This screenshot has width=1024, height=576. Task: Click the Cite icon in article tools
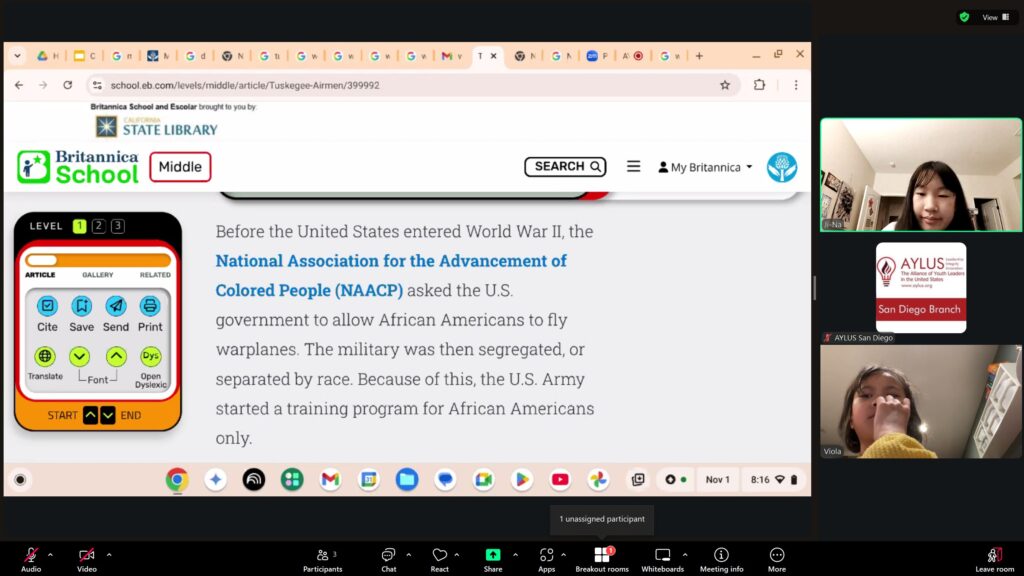pyautogui.click(x=47, y=306)
